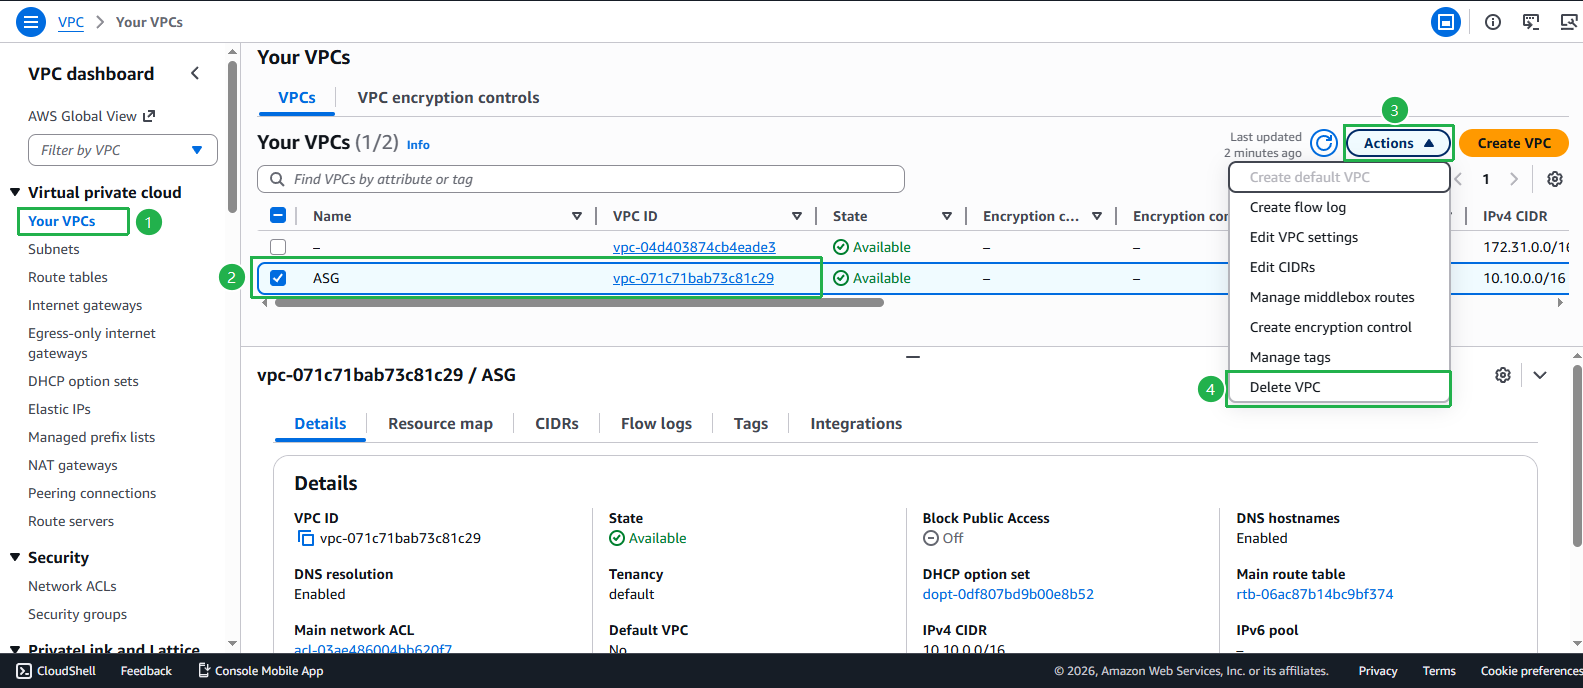Open Feedback in the footer
This screenshot has width=1583, height=688.
[146, 671]
